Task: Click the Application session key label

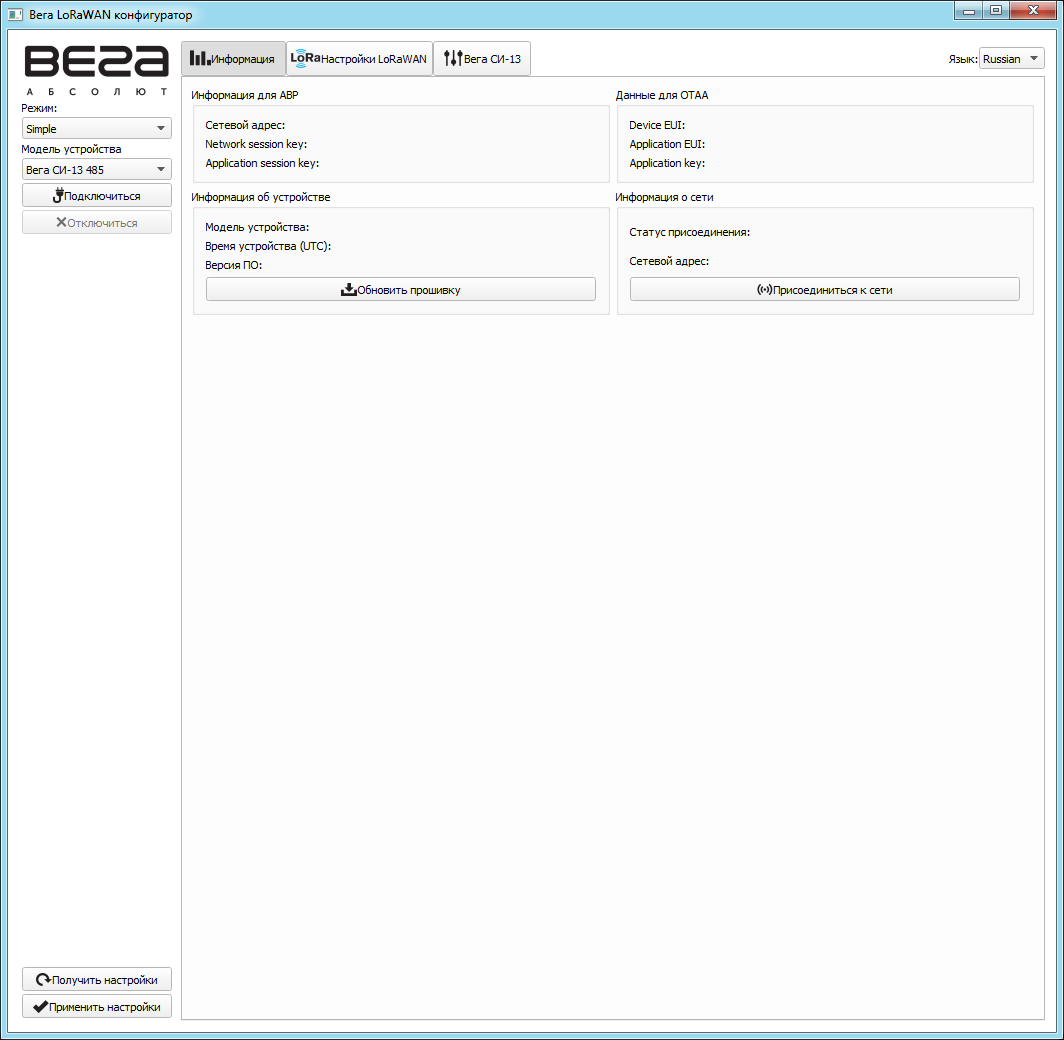Action: 262,163
